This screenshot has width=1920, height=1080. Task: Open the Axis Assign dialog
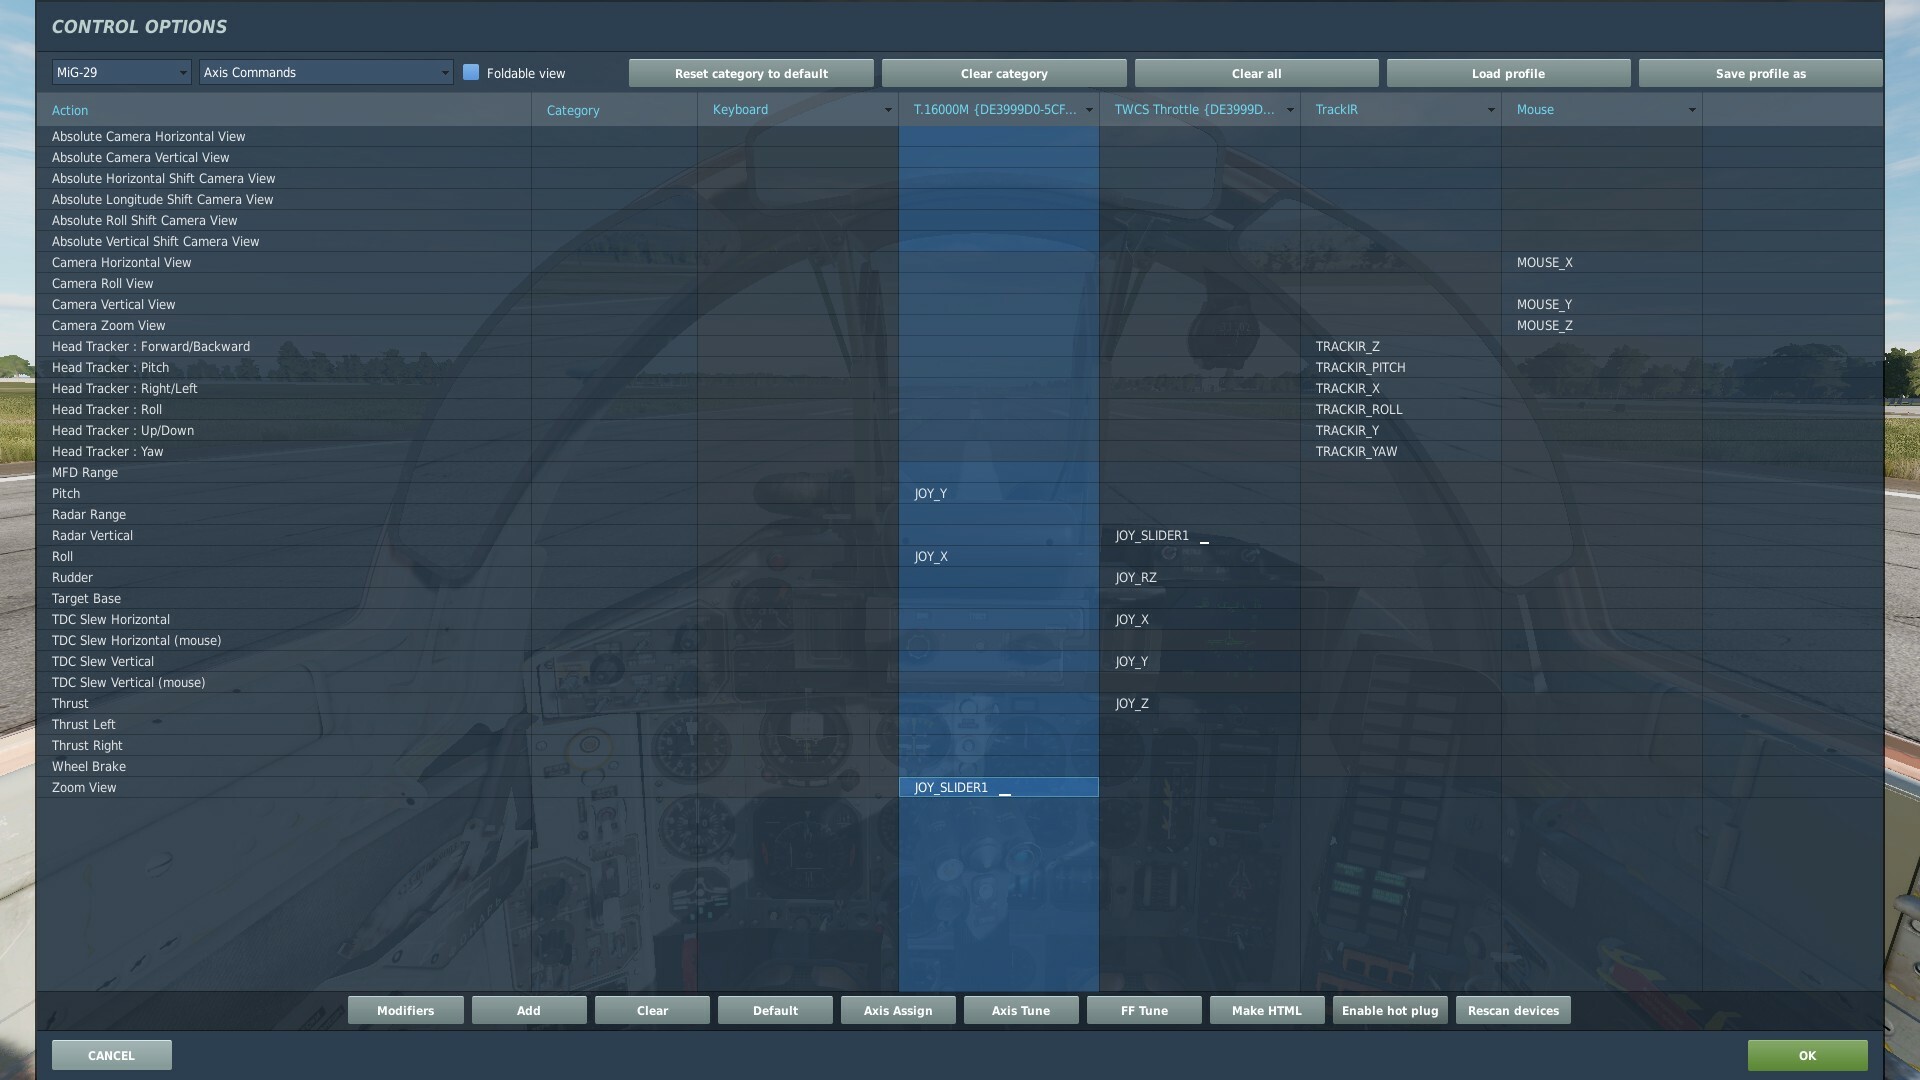[898, 1010]
